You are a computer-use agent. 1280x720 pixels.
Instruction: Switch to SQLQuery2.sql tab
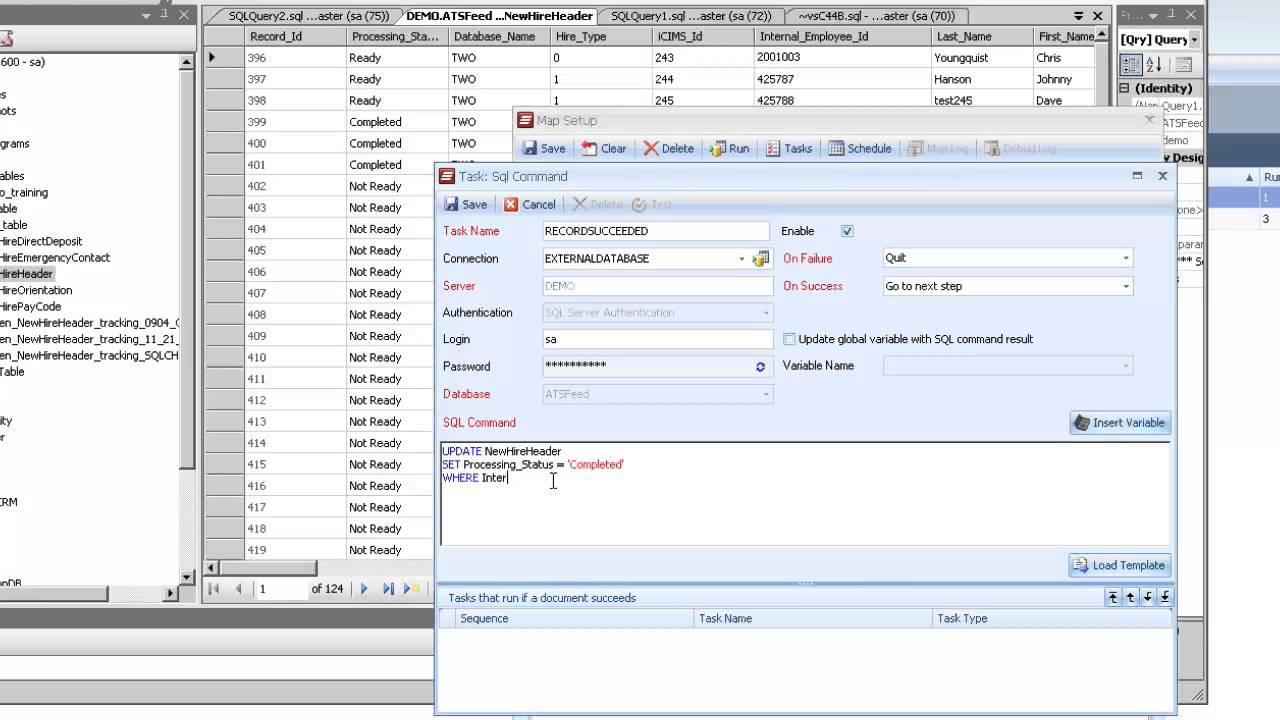(308, 16)
